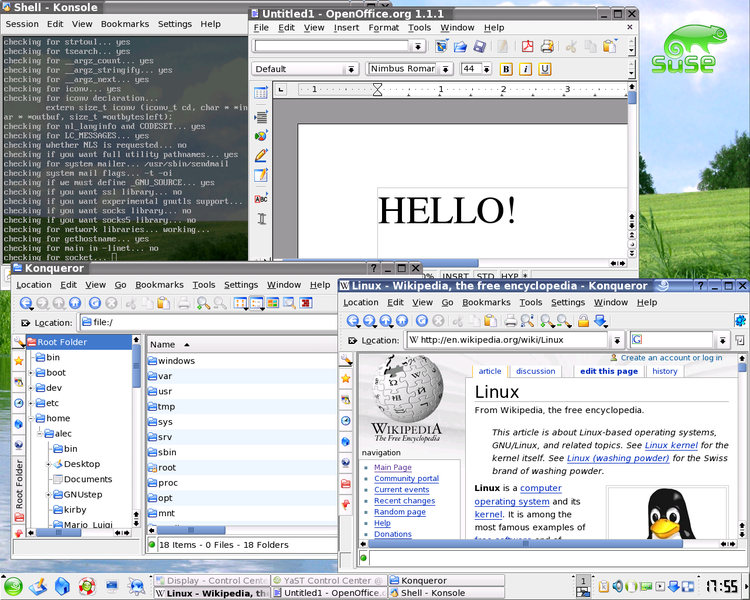Click the volume speaker icon in system tray
This screenshot has width=750, height=600.
click(620, 586)
